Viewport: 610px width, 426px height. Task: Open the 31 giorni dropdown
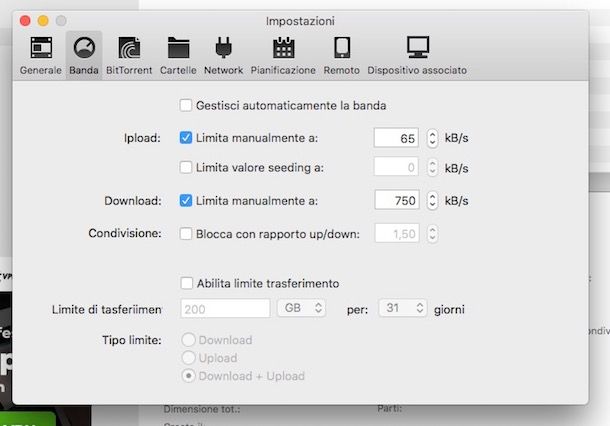click(403, 308)
